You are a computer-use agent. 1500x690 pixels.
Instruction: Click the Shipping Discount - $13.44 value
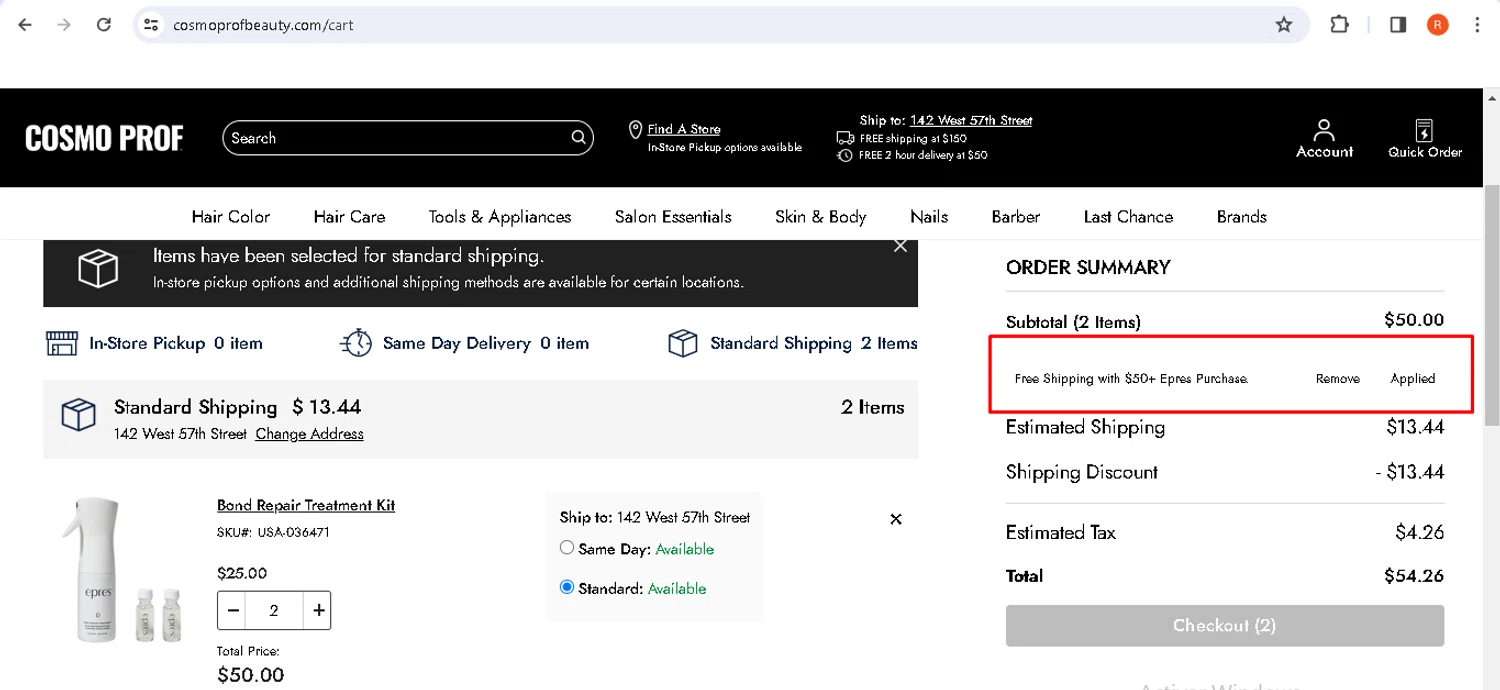pos(1410,472)
